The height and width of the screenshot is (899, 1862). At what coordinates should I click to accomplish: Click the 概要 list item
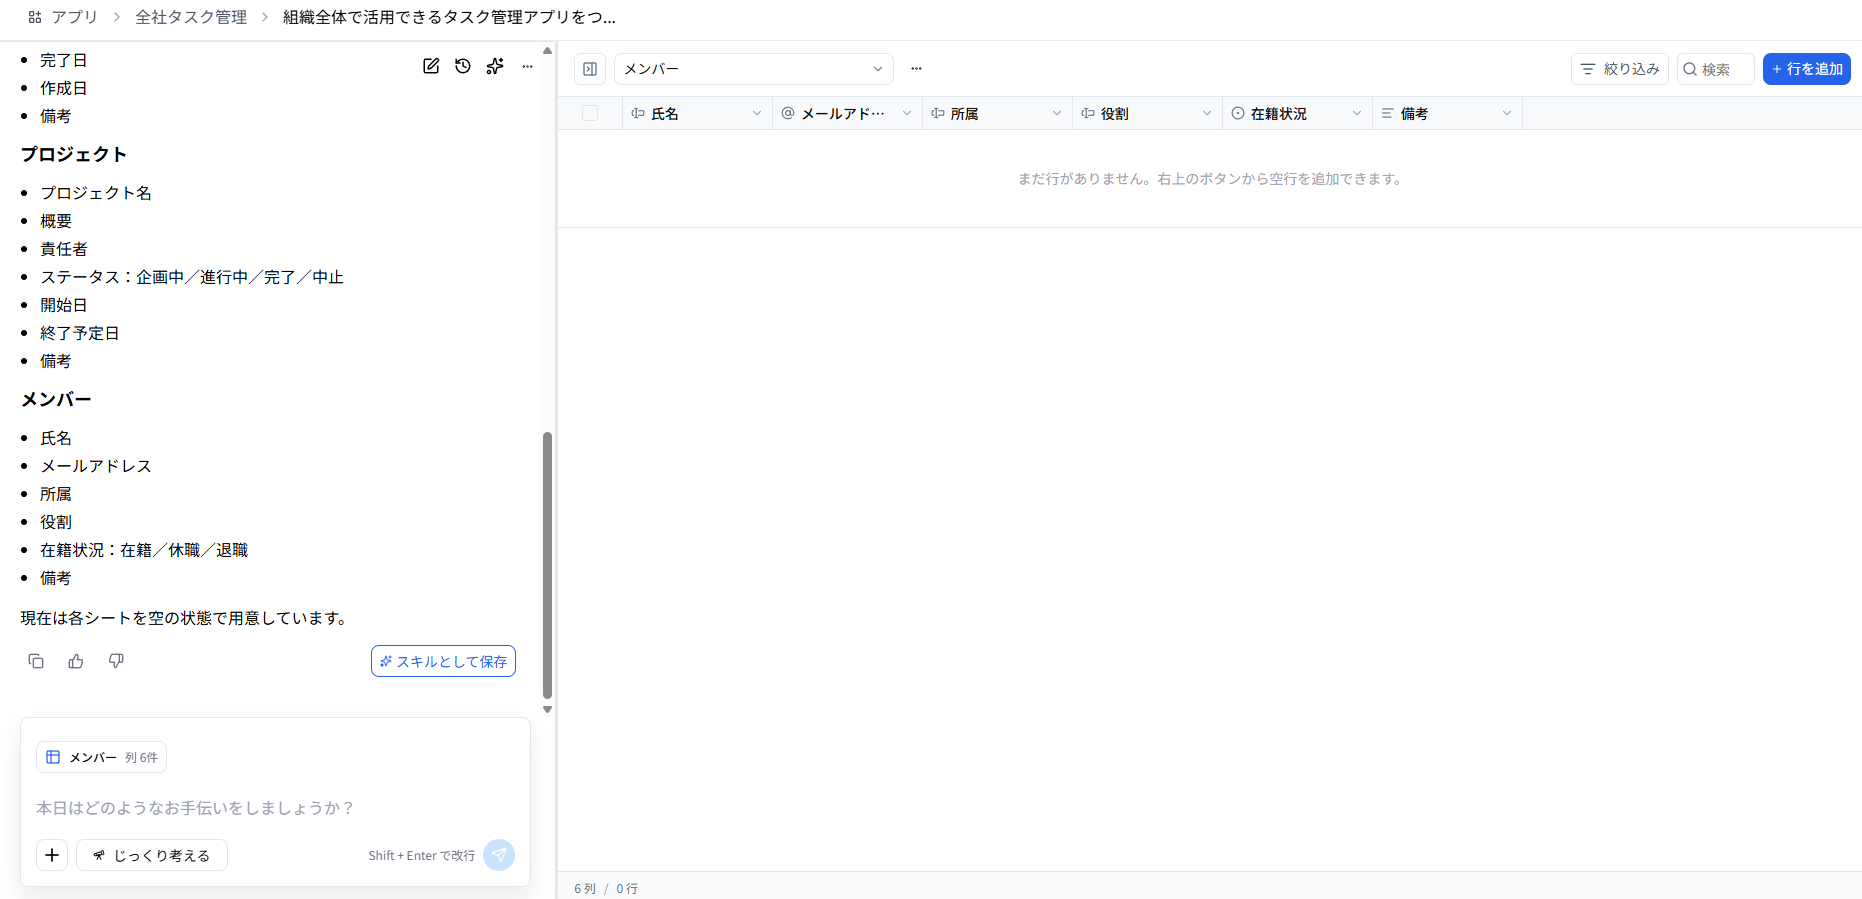(x=56, y=221)
